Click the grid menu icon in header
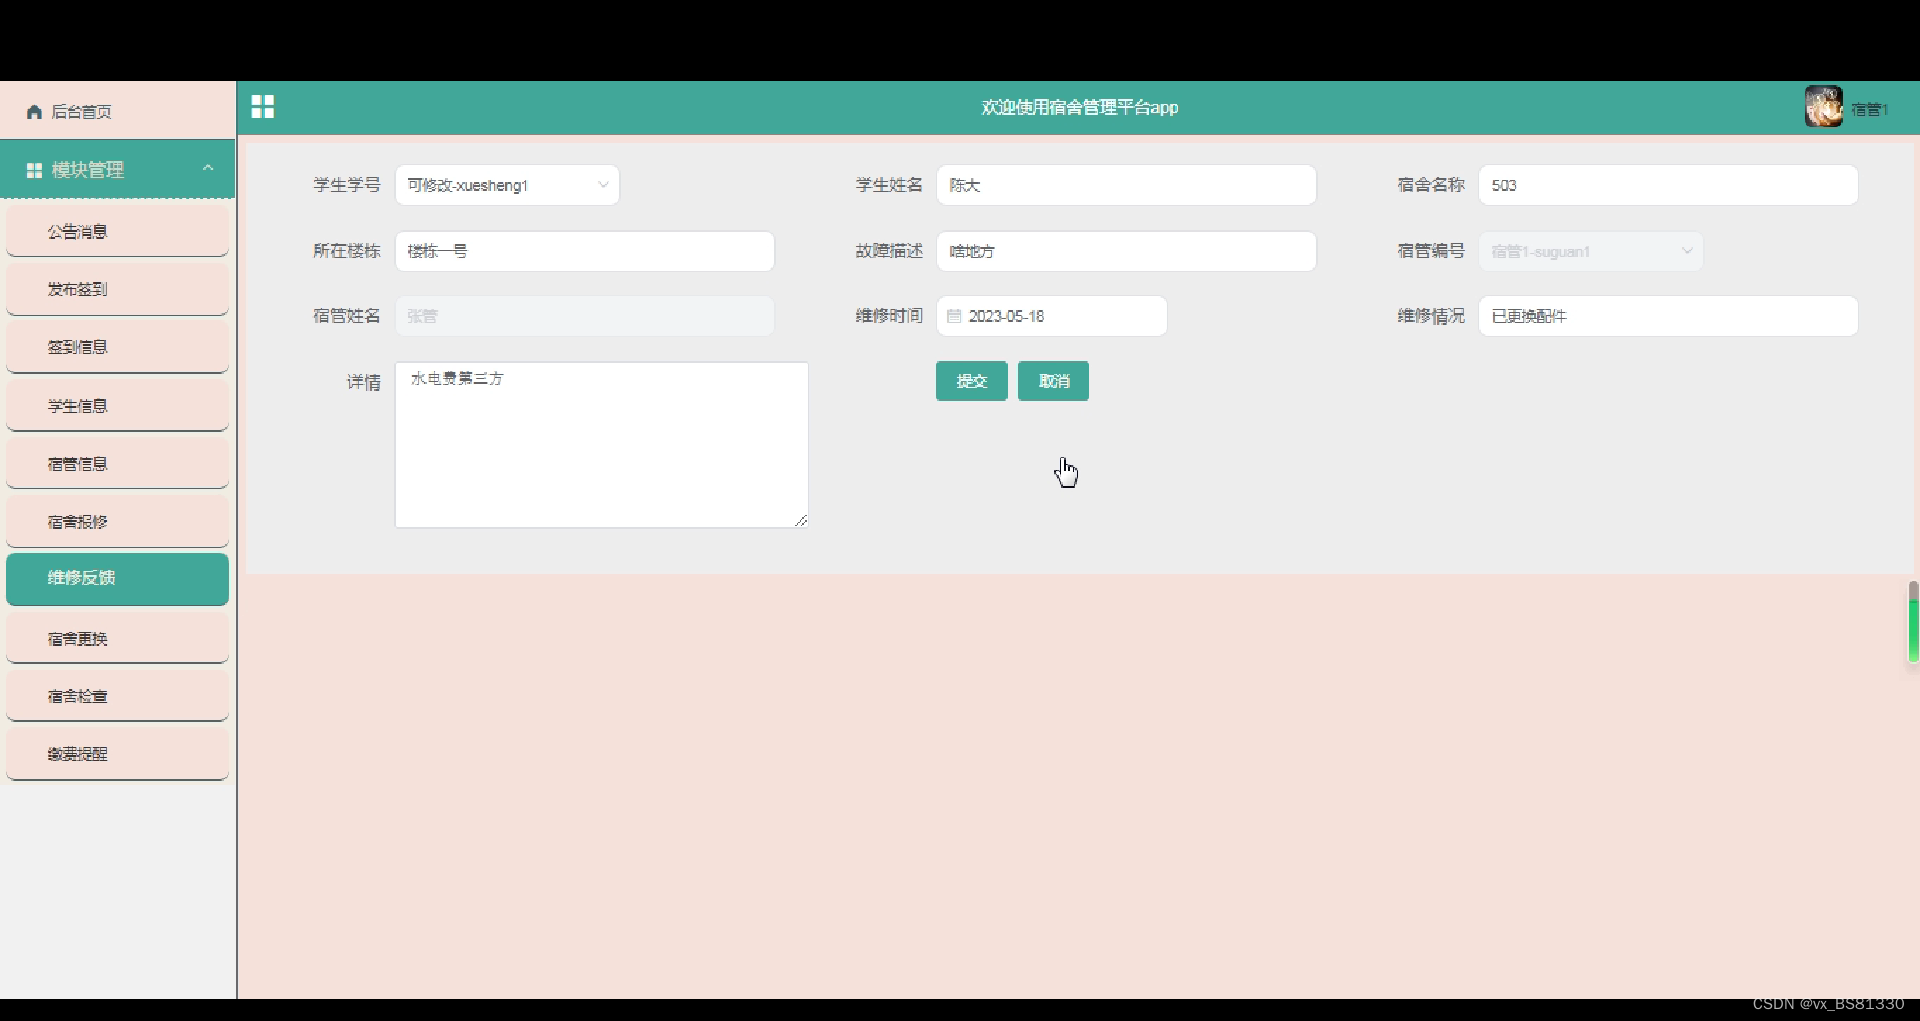The image size is (1920, 1021). pyautogui.click(x=263, y=107)
